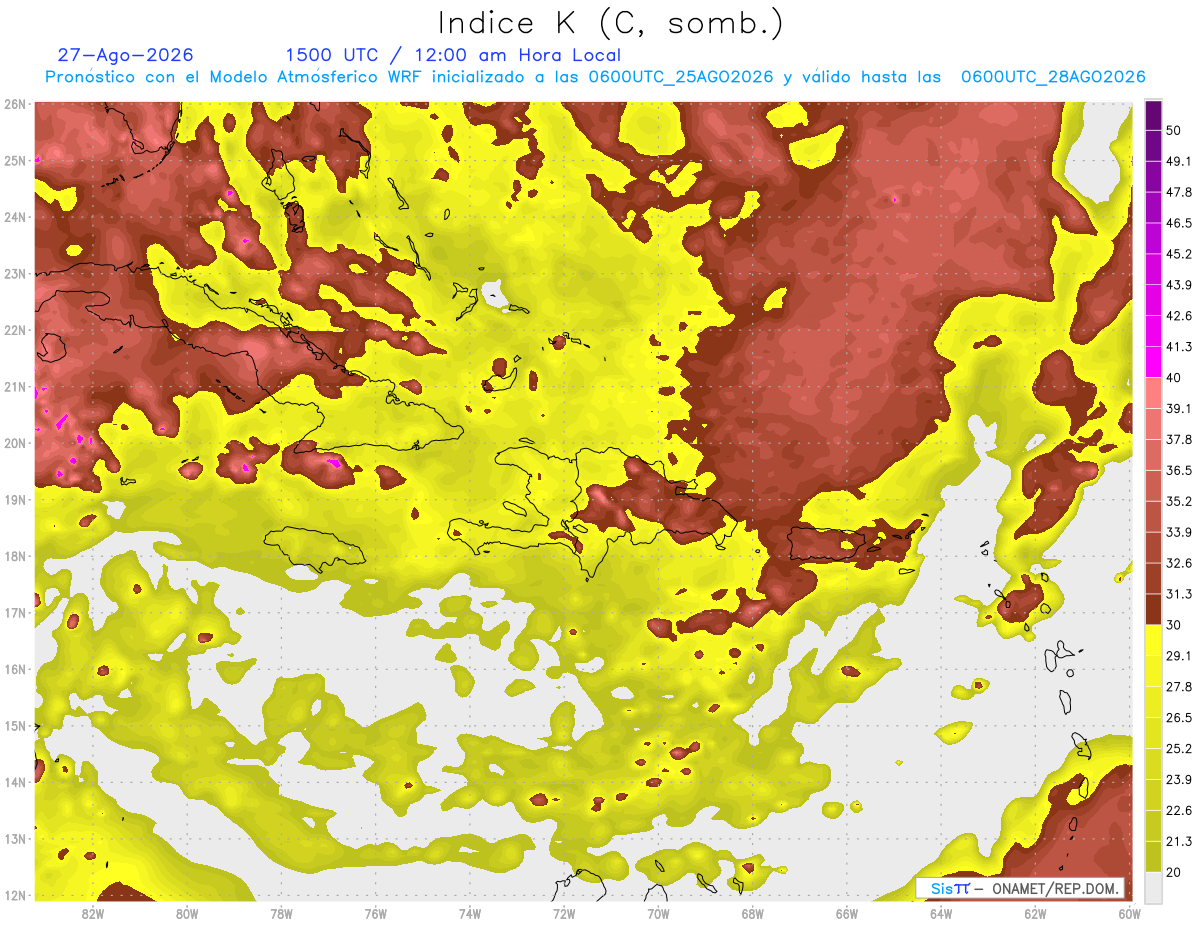Click the '62W' longitude label
Viewport: 1200px width, 927px height.
(1036, 913)
